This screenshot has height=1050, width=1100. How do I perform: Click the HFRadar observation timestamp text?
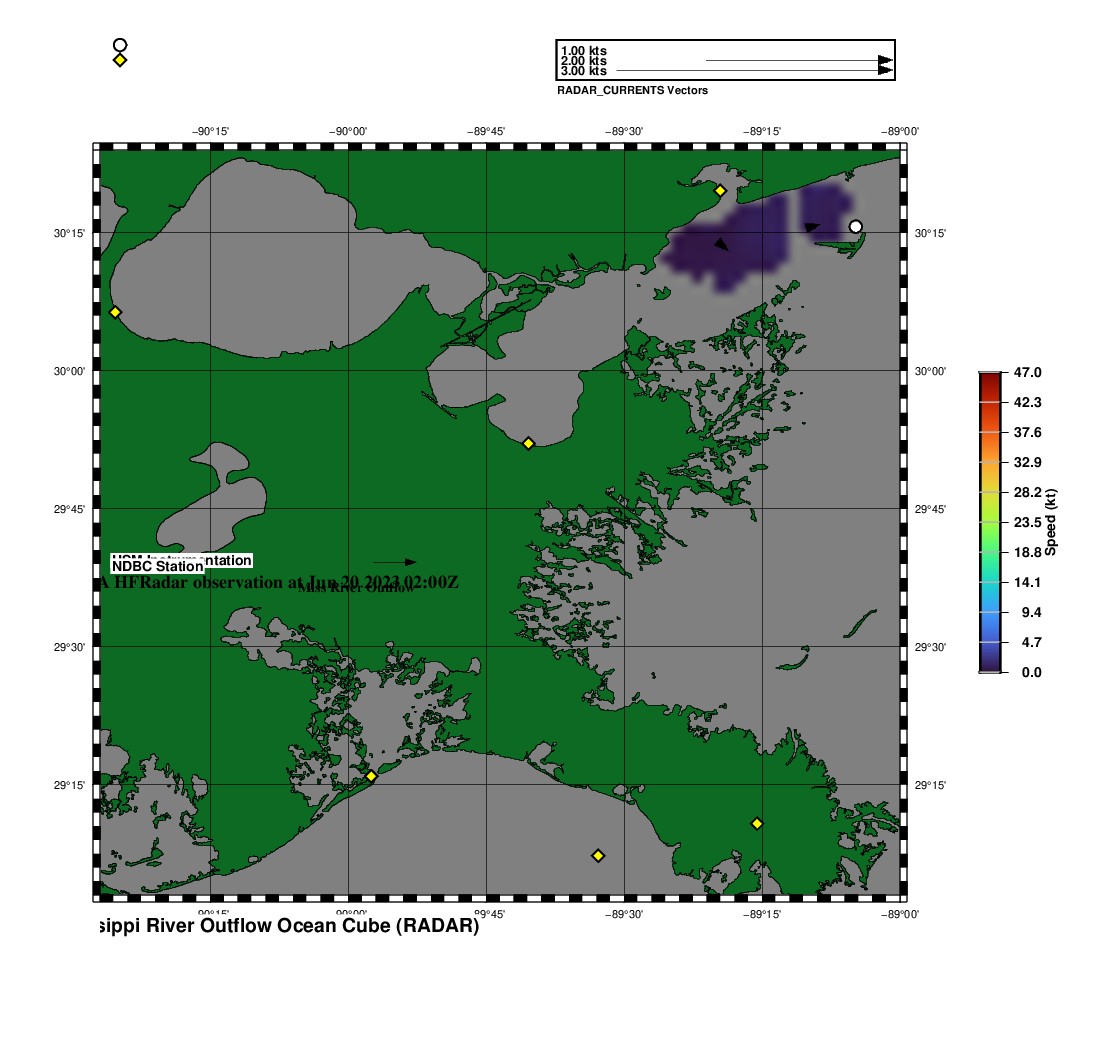click(x=280, y=582)
